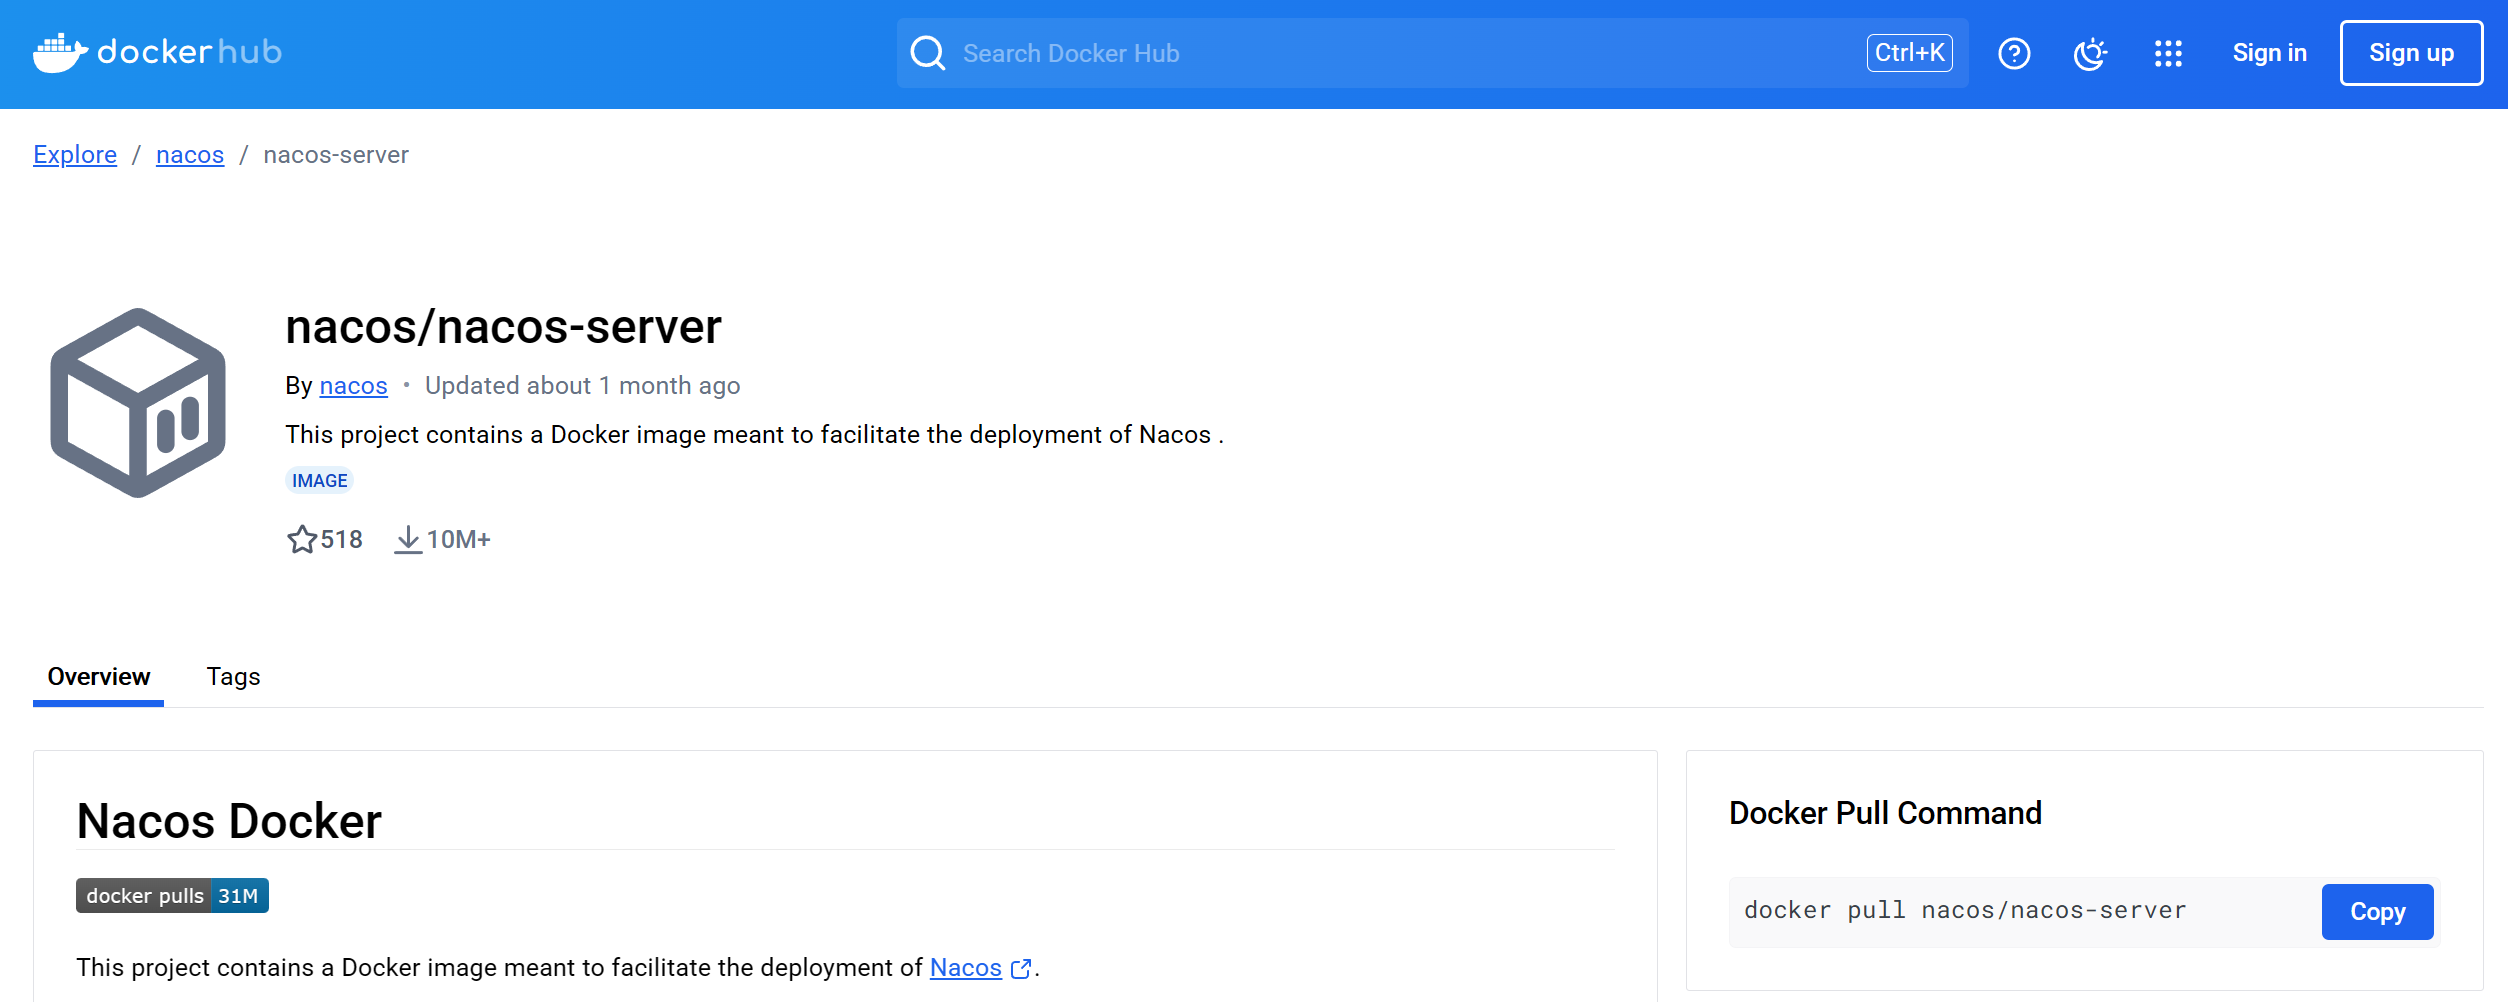Open the Nacos link in description
Viewport: 2508px width, 1002px height.
click(x=965, y=968)
